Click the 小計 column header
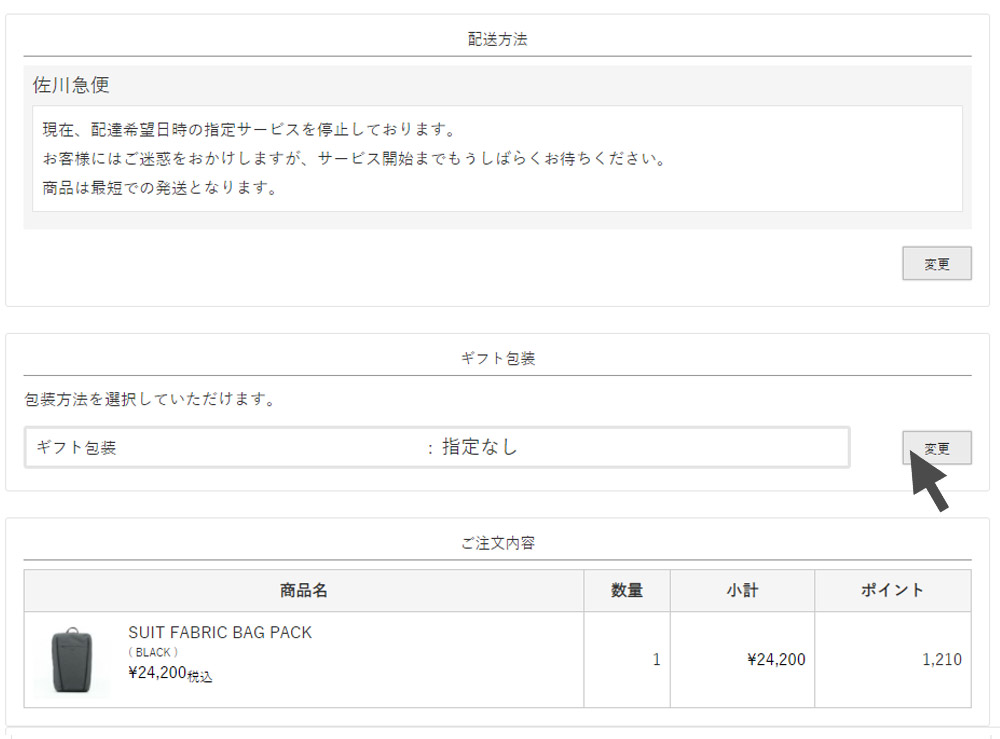 pyautogui.click(x=742, y=591)
